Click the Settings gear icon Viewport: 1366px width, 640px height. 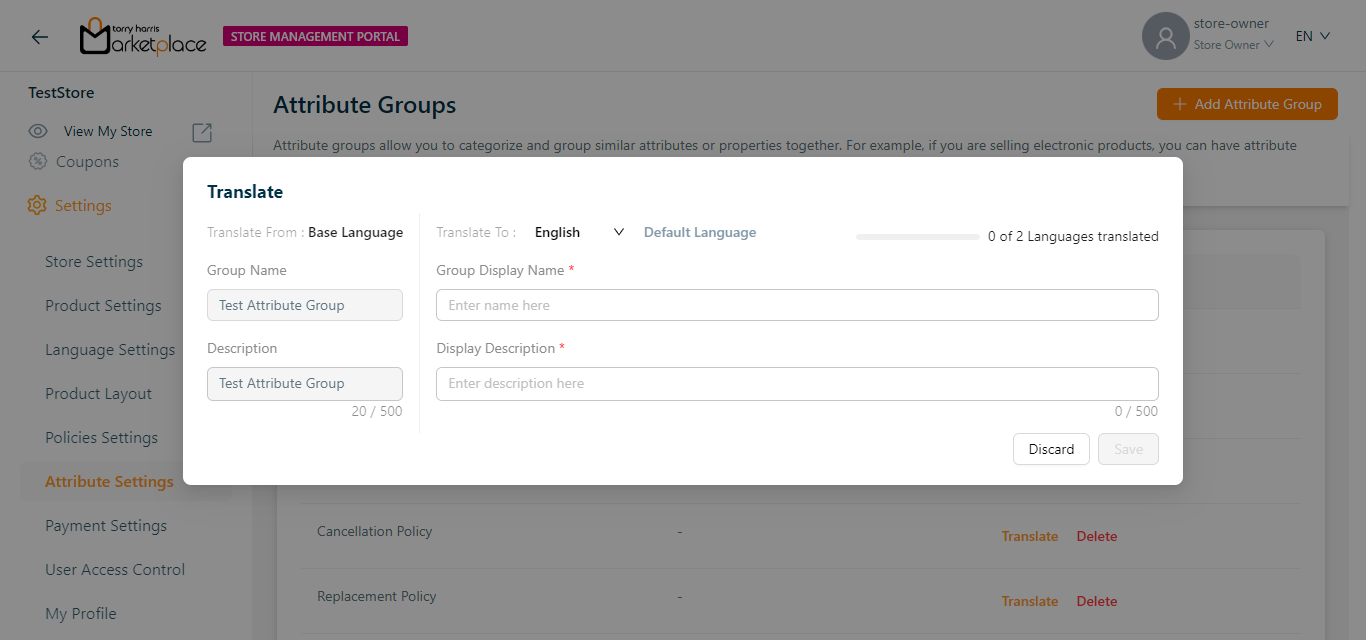point(37,205)
